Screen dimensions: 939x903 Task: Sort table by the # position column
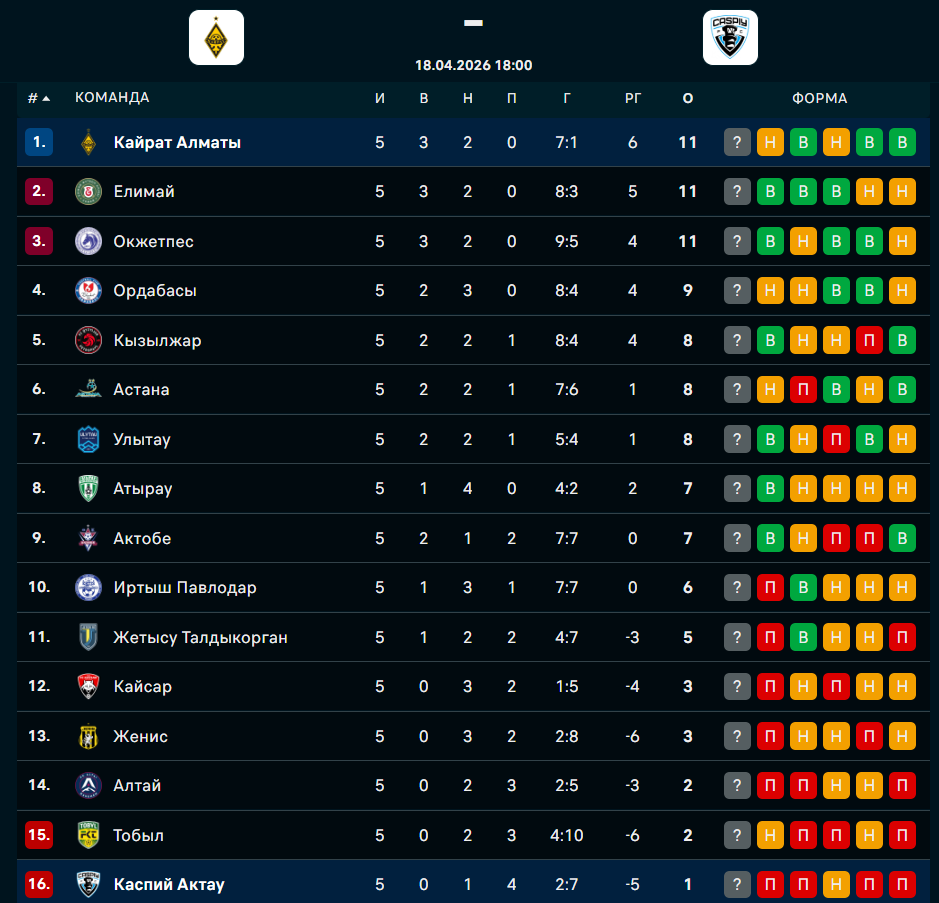(38, 98)
